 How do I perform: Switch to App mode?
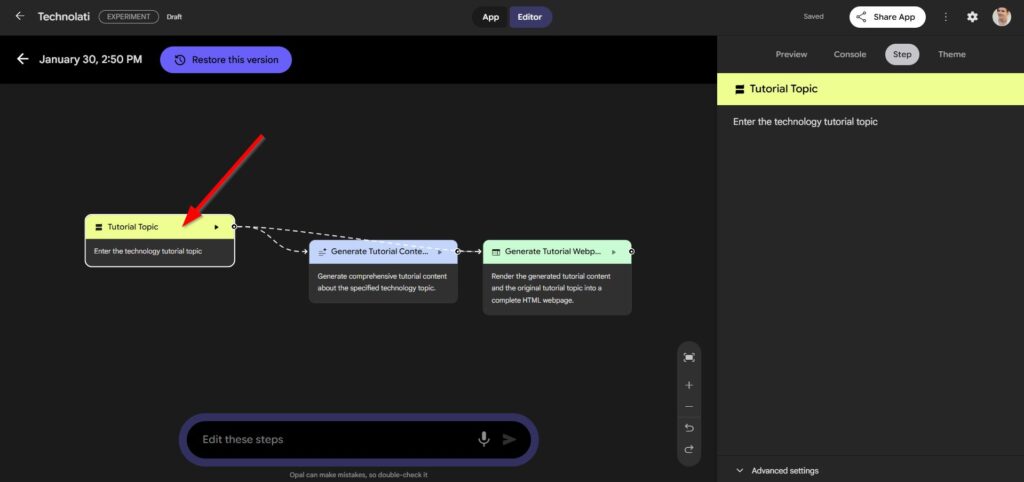pos(491,17)
